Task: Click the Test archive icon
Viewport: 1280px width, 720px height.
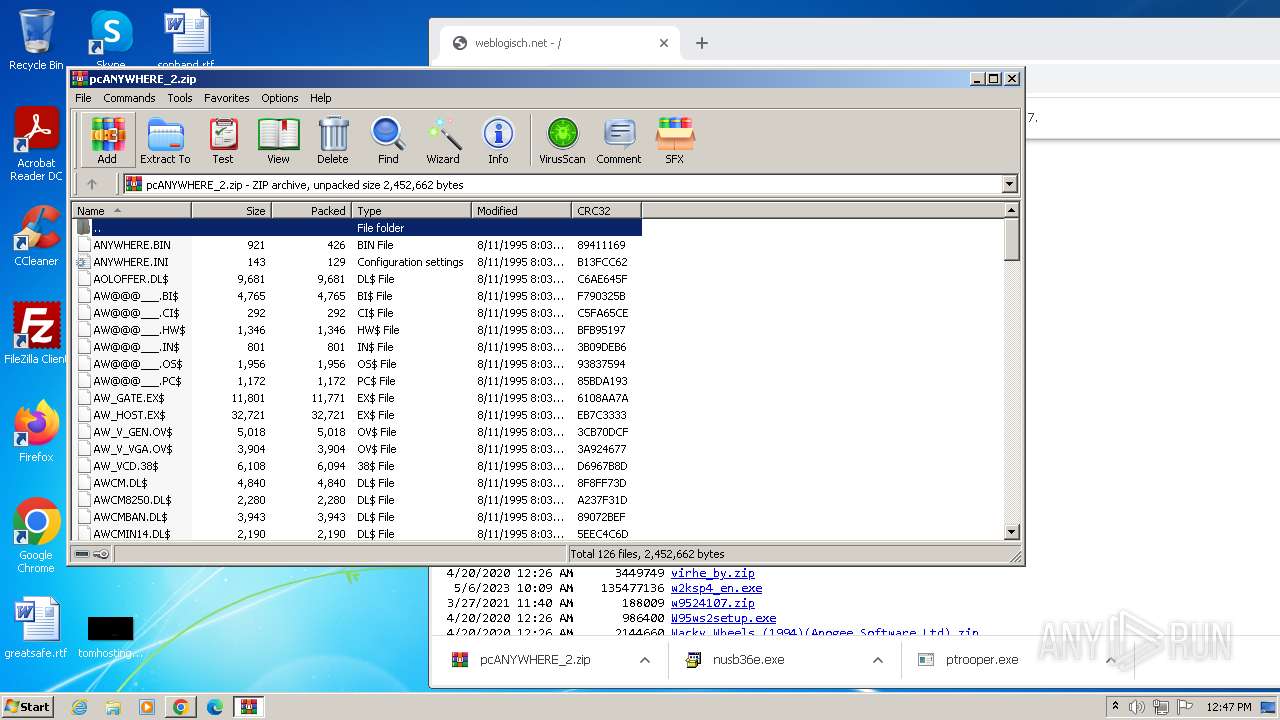Action: coord(223,140)
